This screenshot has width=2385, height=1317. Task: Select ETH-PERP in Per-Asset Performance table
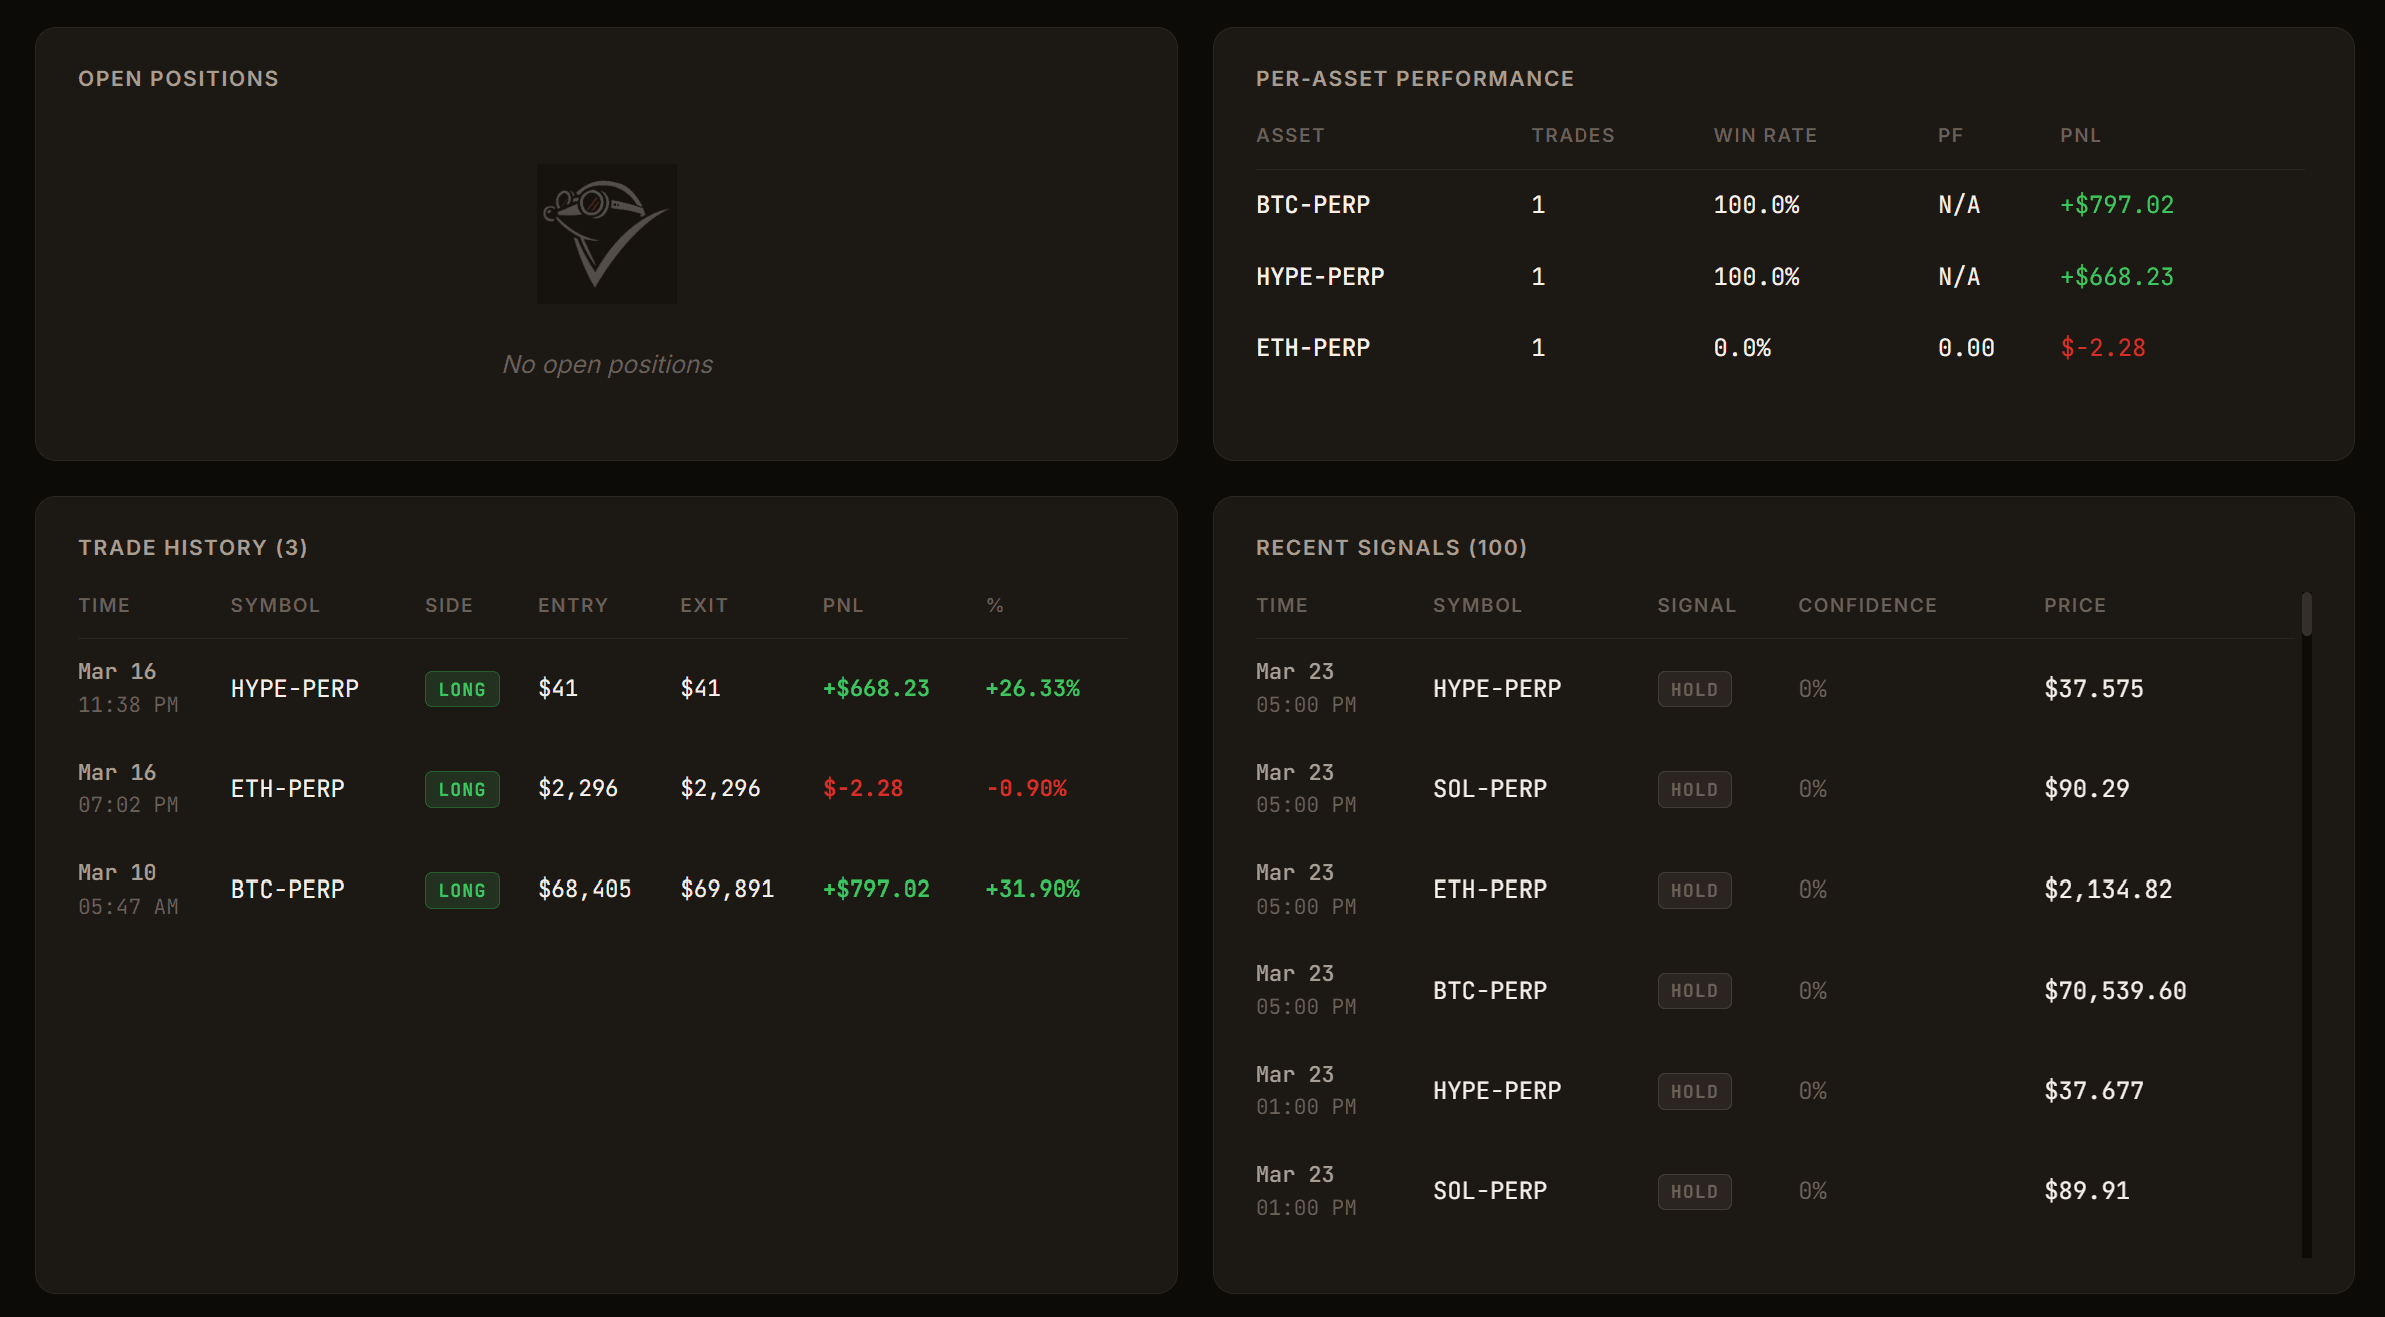coord(1313,348)
